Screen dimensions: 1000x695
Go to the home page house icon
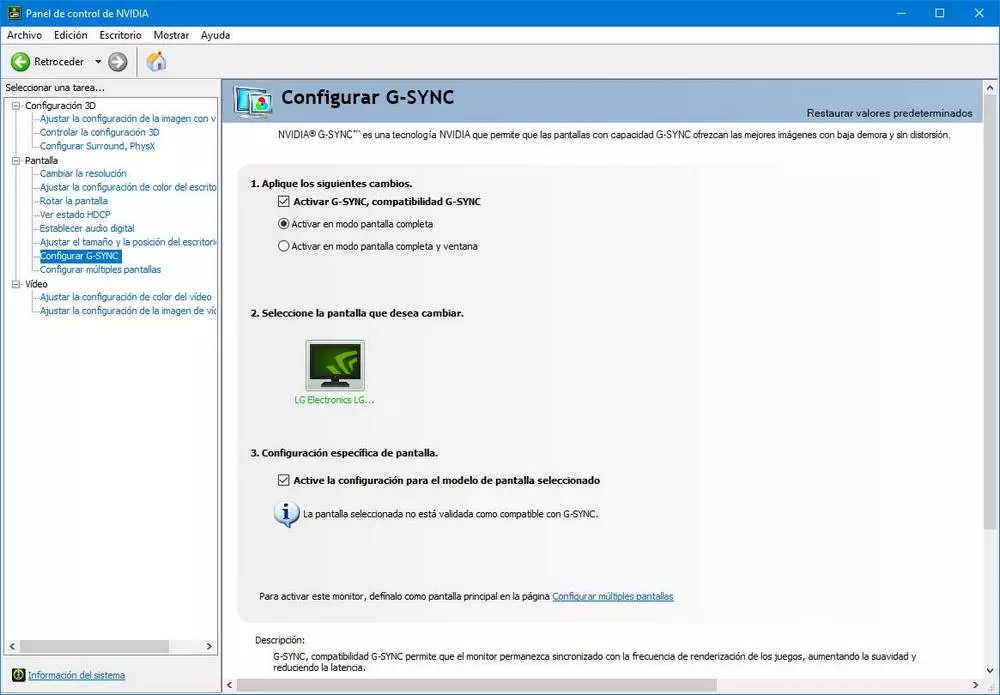pos(156,61)
